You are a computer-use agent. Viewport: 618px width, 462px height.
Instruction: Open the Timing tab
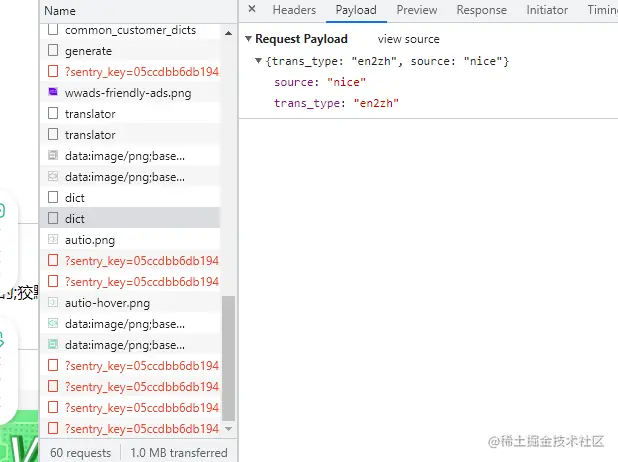(603, 10)
